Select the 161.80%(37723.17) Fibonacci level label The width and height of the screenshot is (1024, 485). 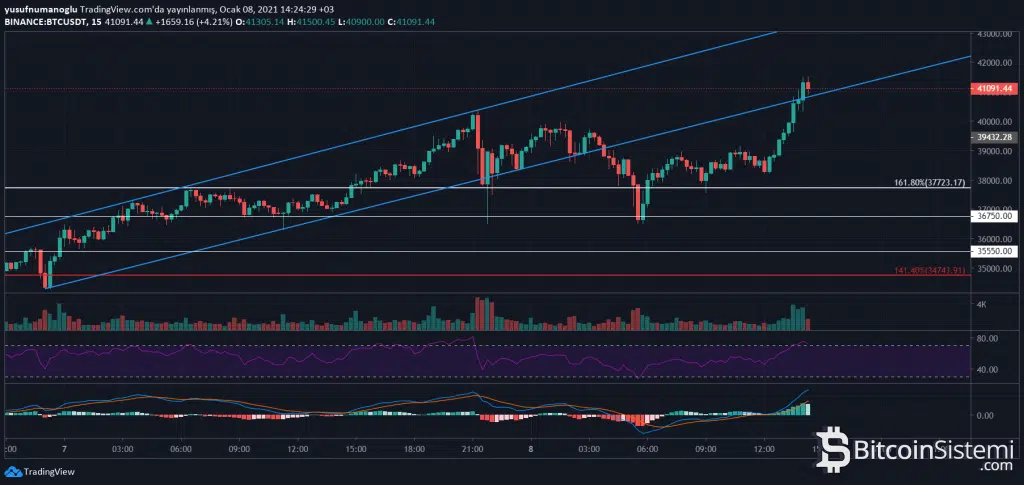[929, 183]
